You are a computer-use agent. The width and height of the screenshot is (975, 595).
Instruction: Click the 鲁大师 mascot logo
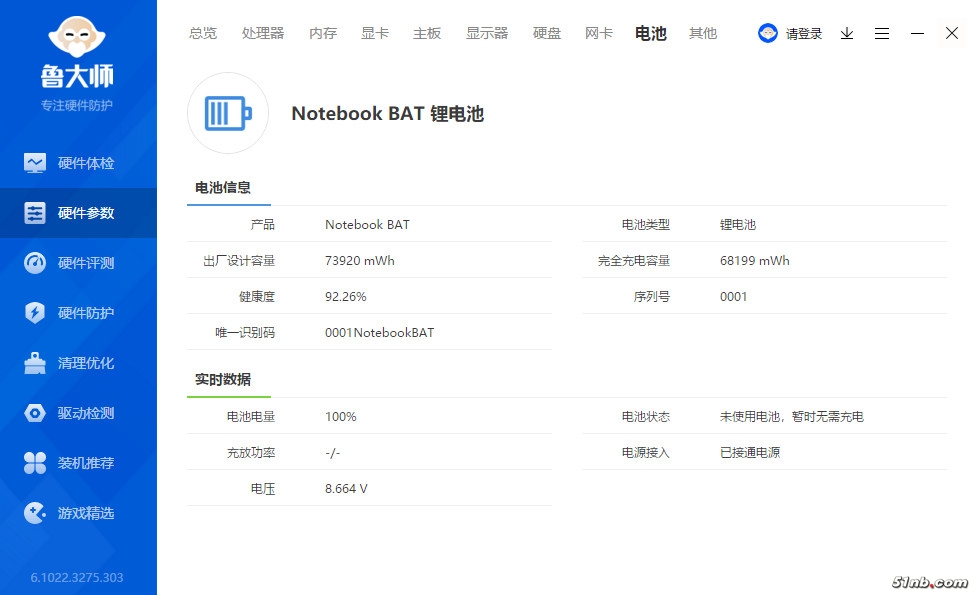click(78, 40)
